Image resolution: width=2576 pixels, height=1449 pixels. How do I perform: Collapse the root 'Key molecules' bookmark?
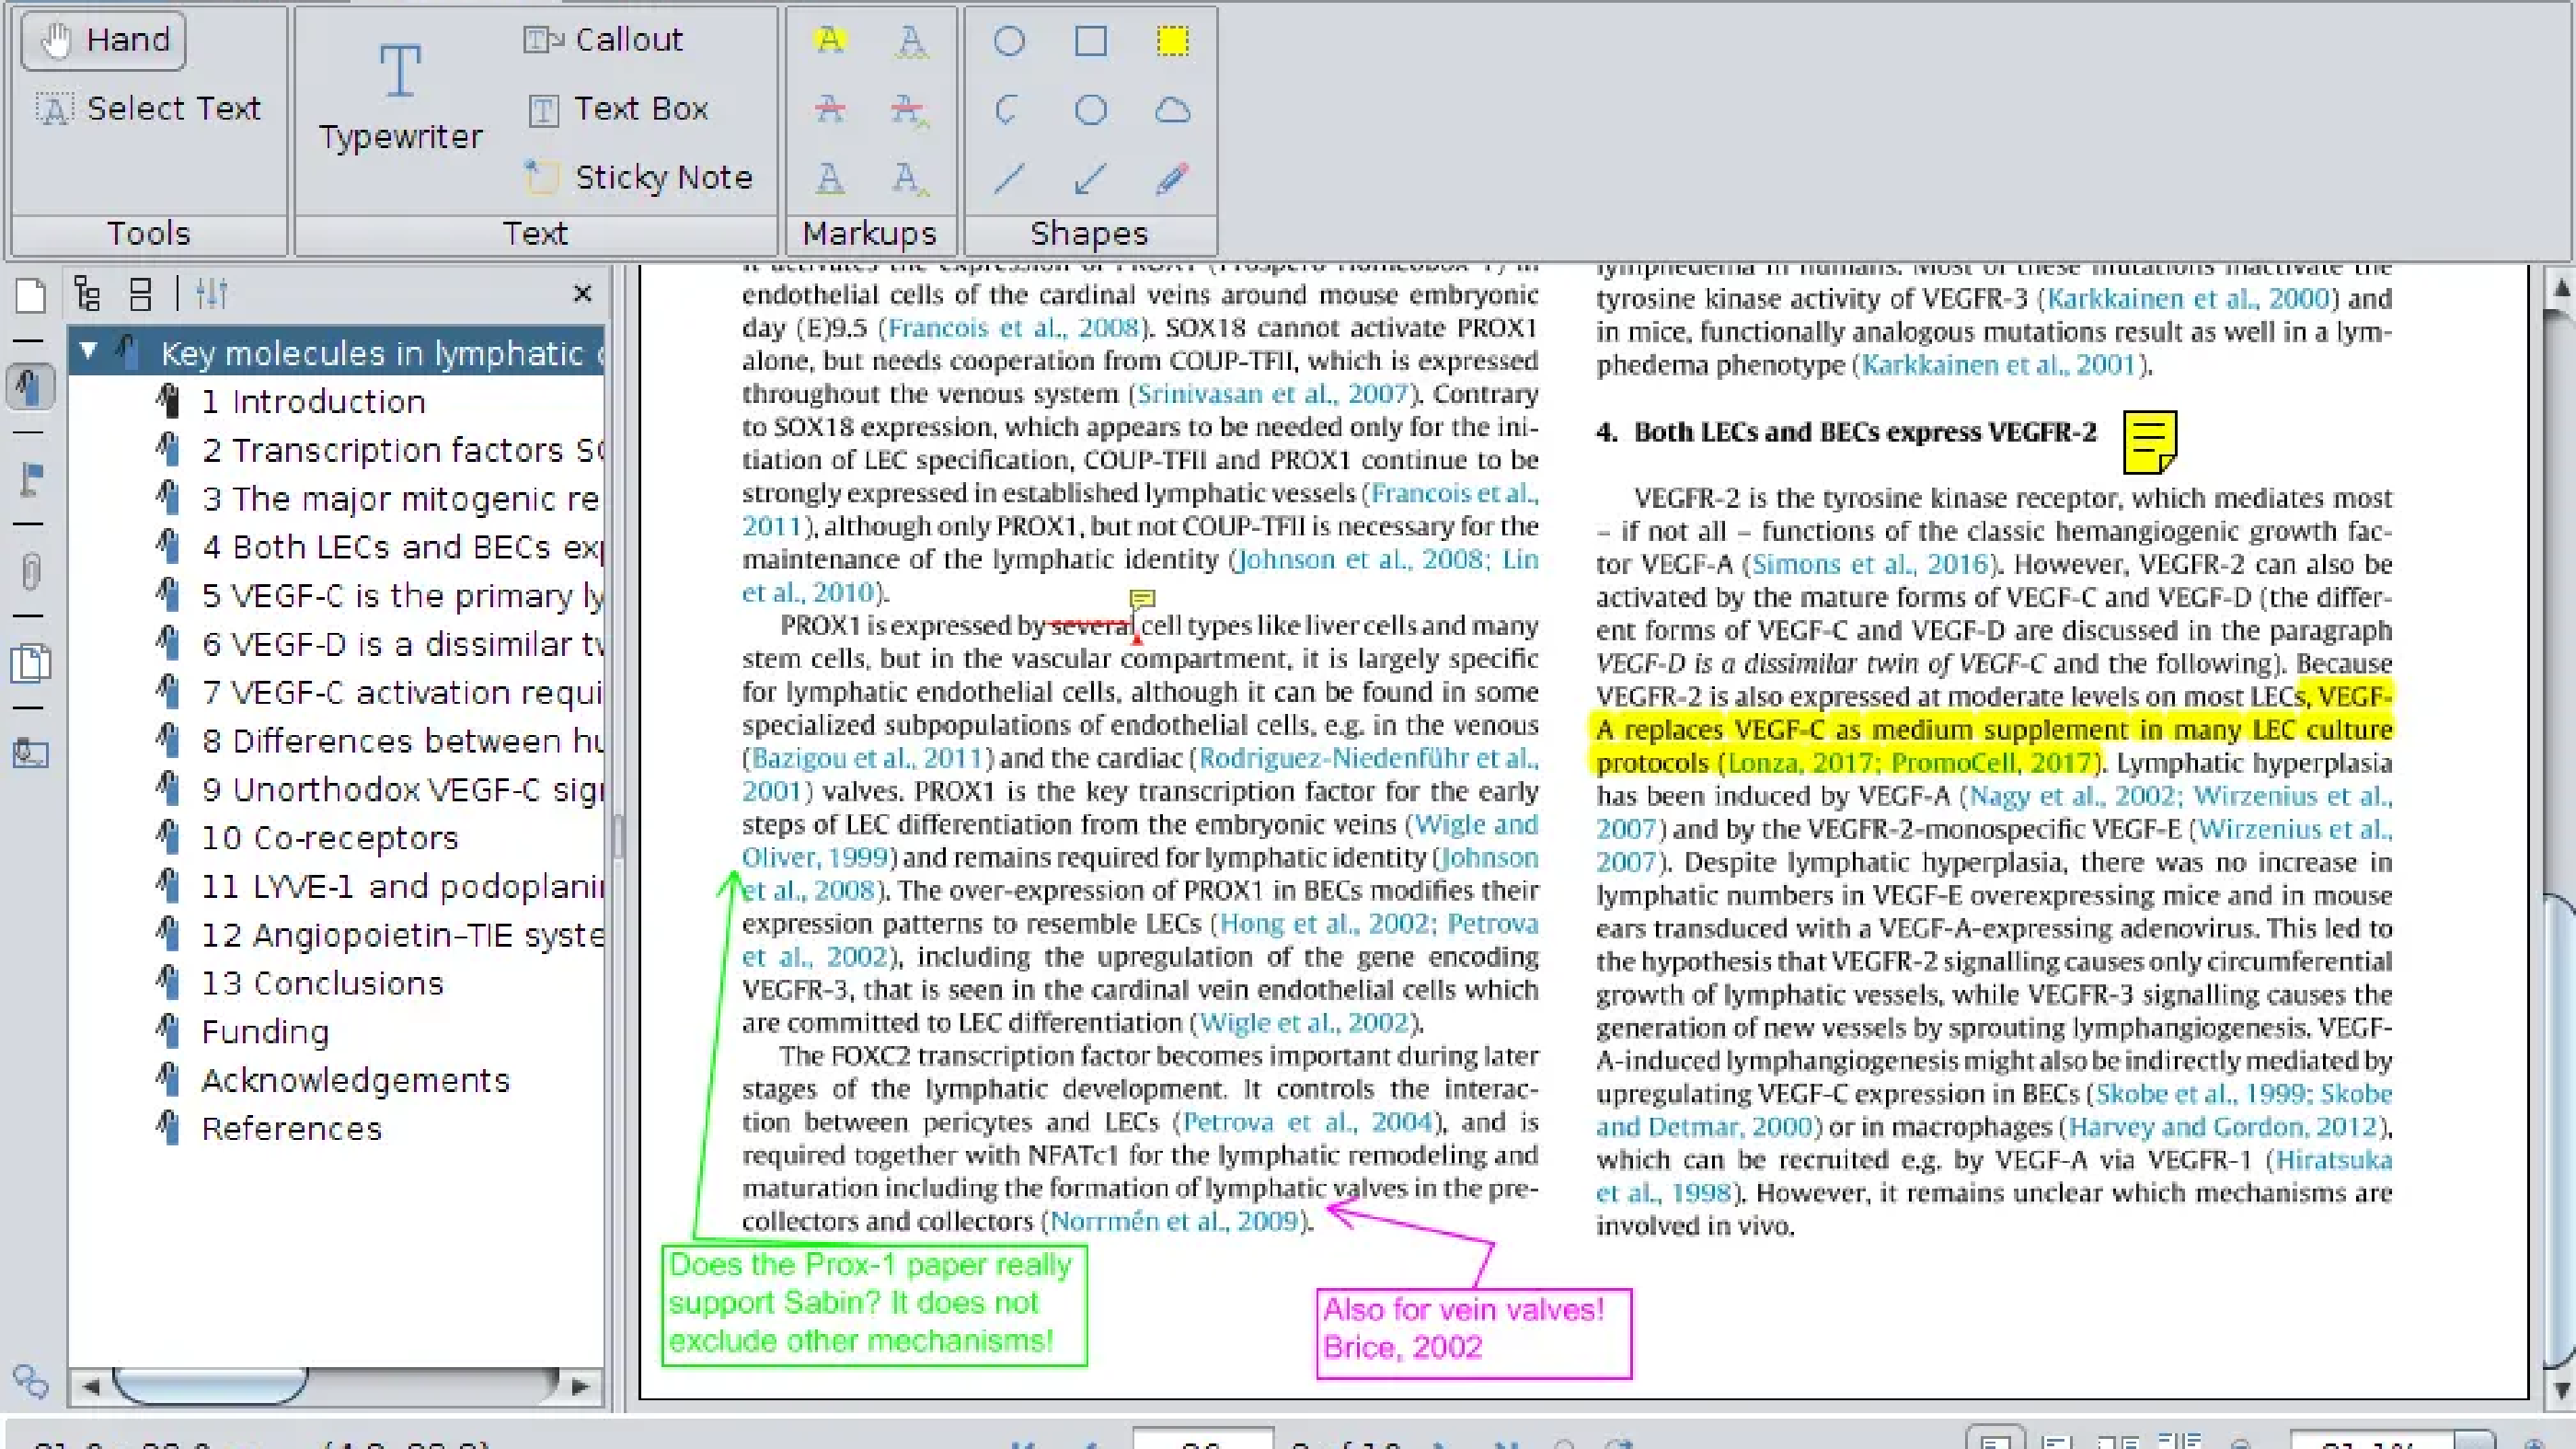click(88, 351)
